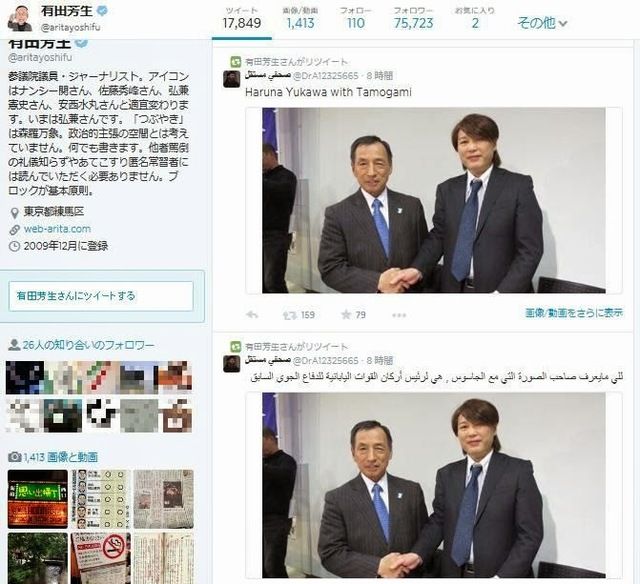The image size is (640, 584).
Task: Click 画像/動画をさらに表示 link
Action: [x=574, y=313]
